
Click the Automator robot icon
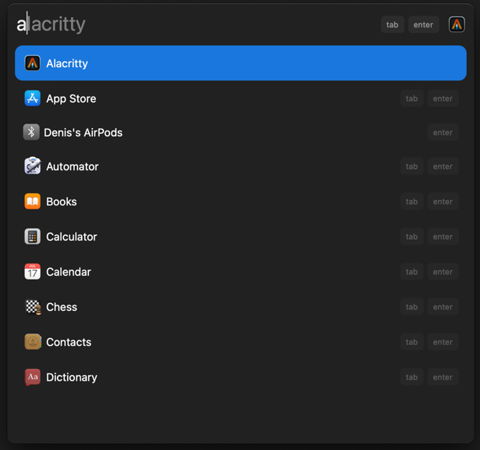32,166
